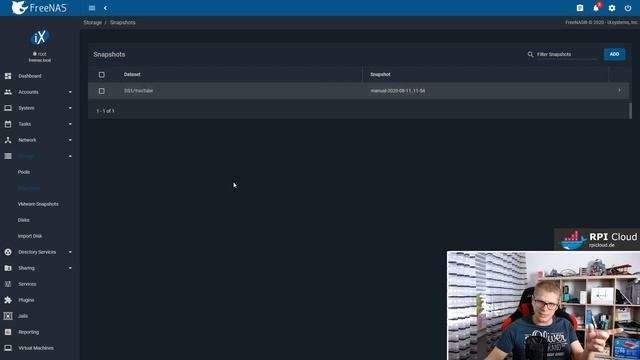The height and width of the screenshot is (360, 640).
Task: Click the table vertical scrollbar
Action: tap(631, 111)
